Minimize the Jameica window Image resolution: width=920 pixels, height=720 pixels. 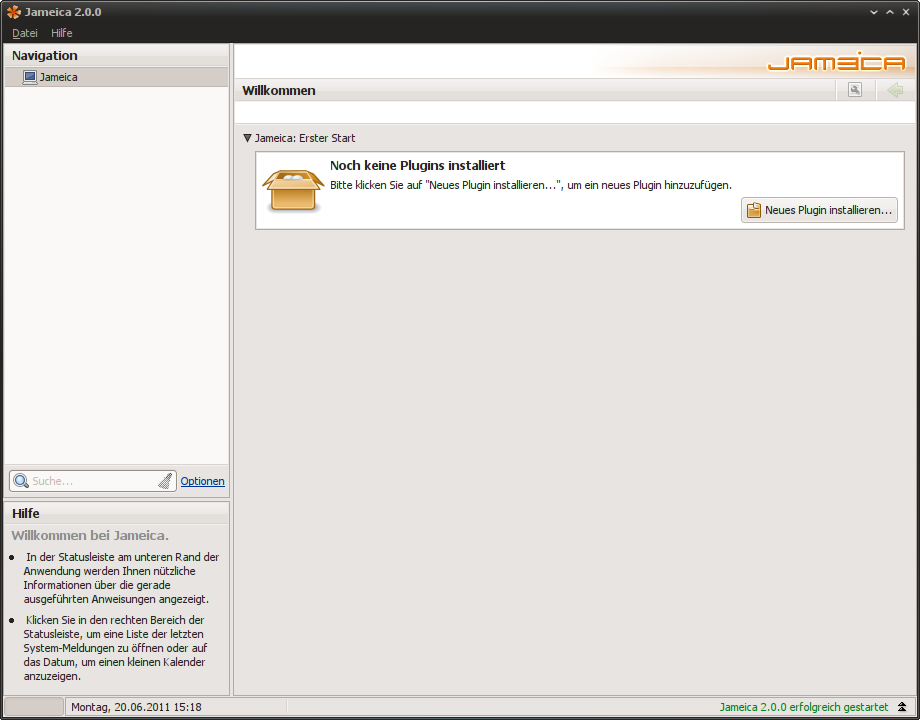(874, 12)
